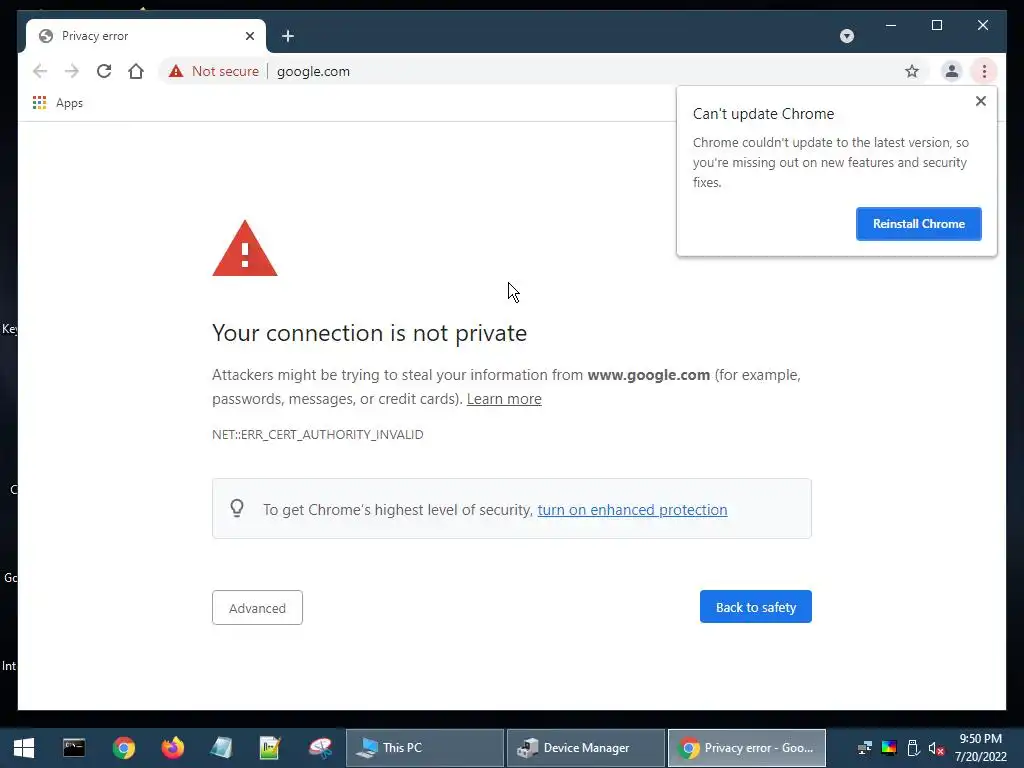
Task: Open the Learn more link
Action: click(504, 399)
